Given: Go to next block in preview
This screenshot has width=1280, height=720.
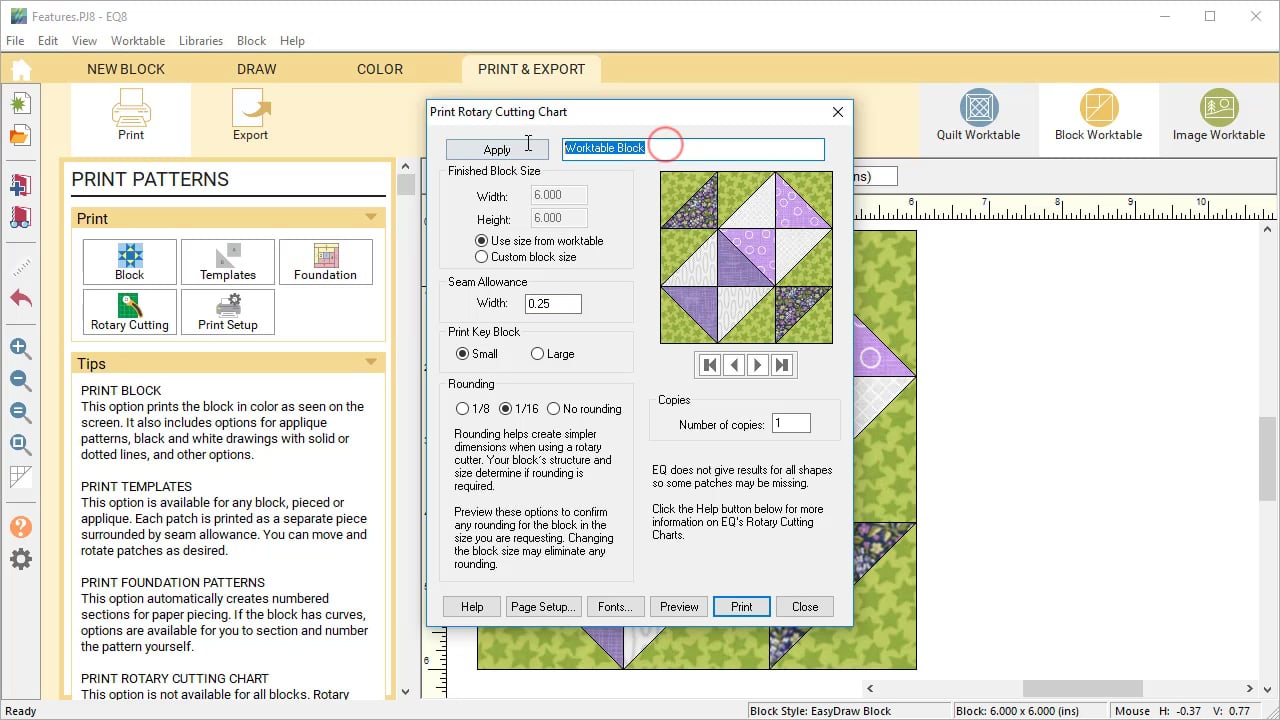Looking at the screenshot, I should click(x=758, y=365).
